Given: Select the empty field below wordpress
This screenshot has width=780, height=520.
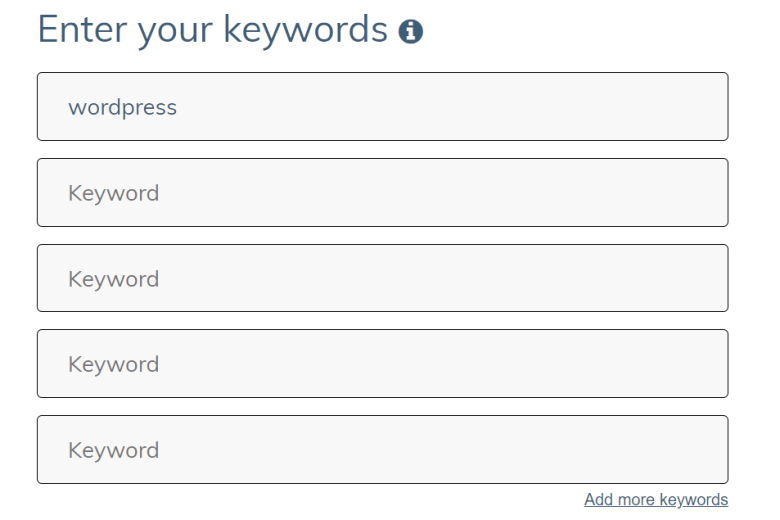Looking at the screenshot, I should point(383,193).
